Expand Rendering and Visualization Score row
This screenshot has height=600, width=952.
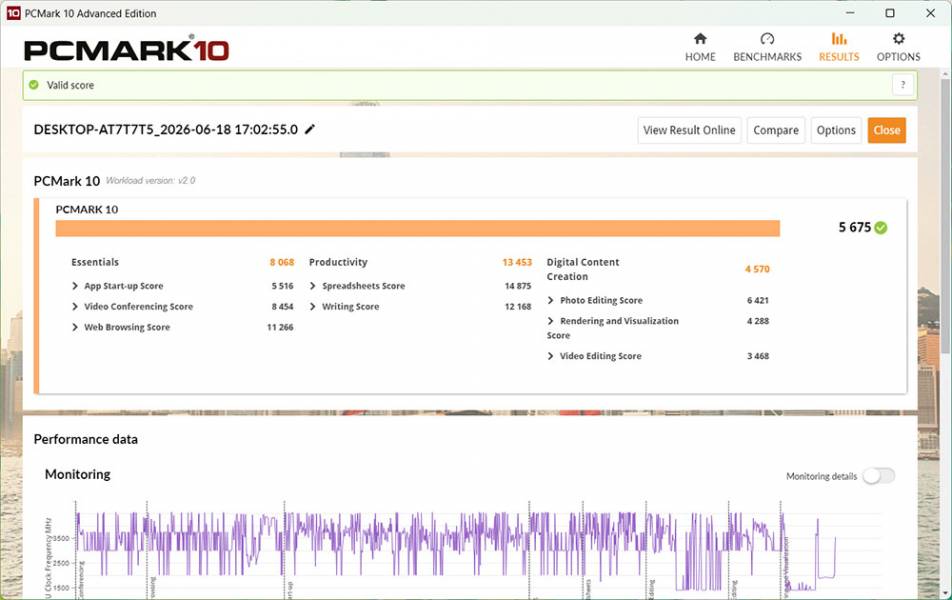(x=551, y=321)
